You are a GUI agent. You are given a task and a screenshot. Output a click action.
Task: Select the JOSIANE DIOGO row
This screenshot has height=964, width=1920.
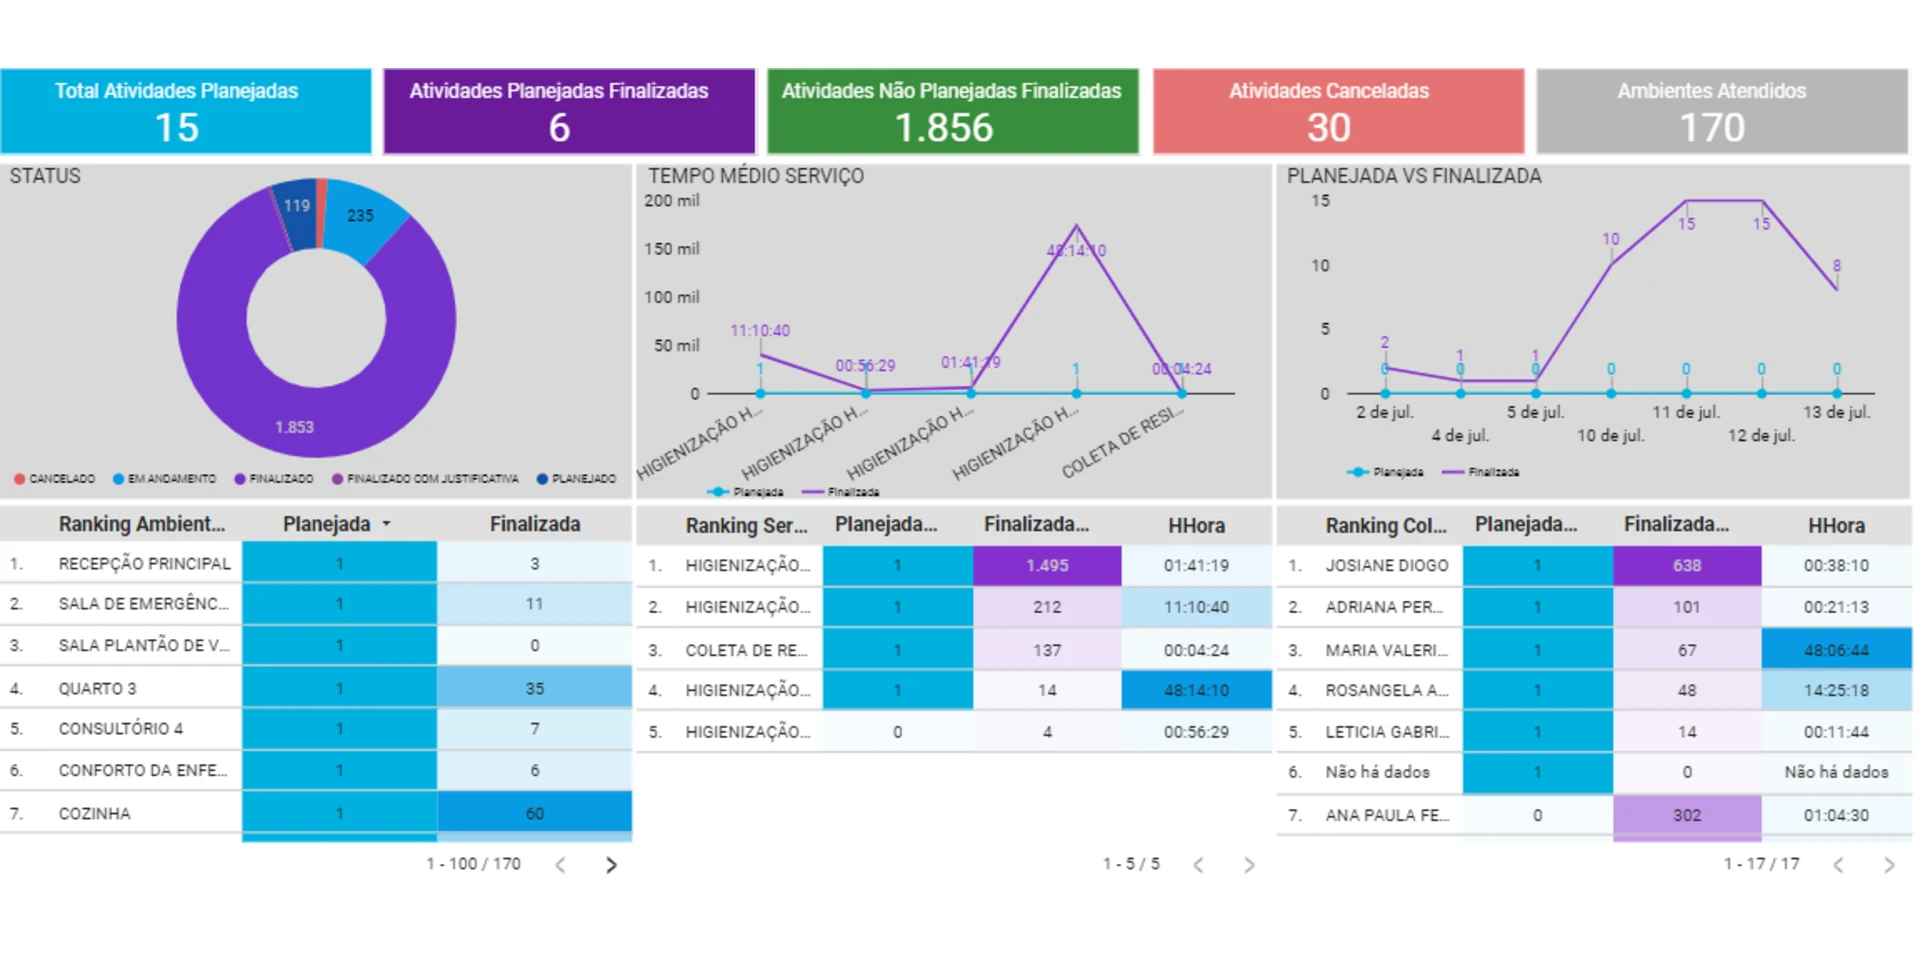coord(1386,566)
